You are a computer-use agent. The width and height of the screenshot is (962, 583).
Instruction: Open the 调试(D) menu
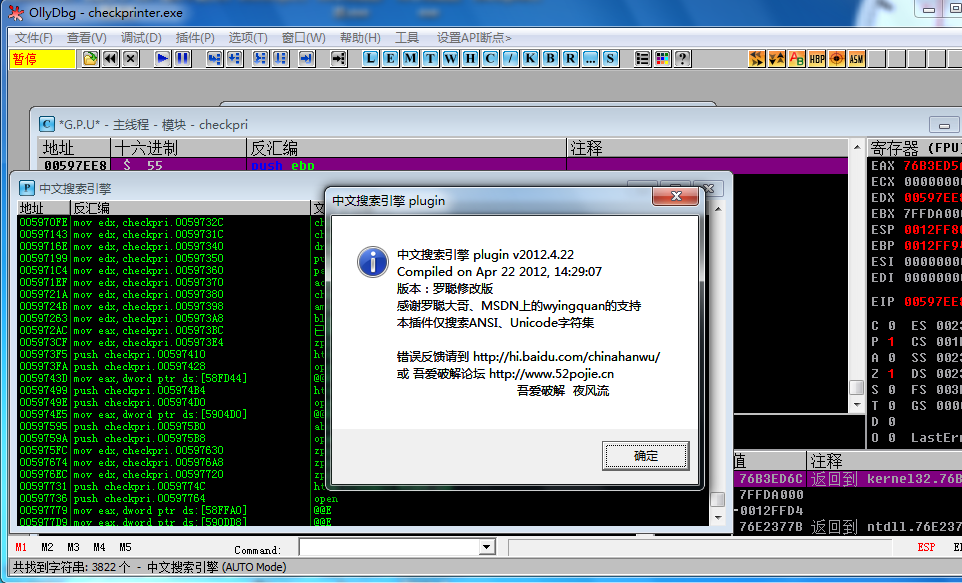(x=141, y=37)
